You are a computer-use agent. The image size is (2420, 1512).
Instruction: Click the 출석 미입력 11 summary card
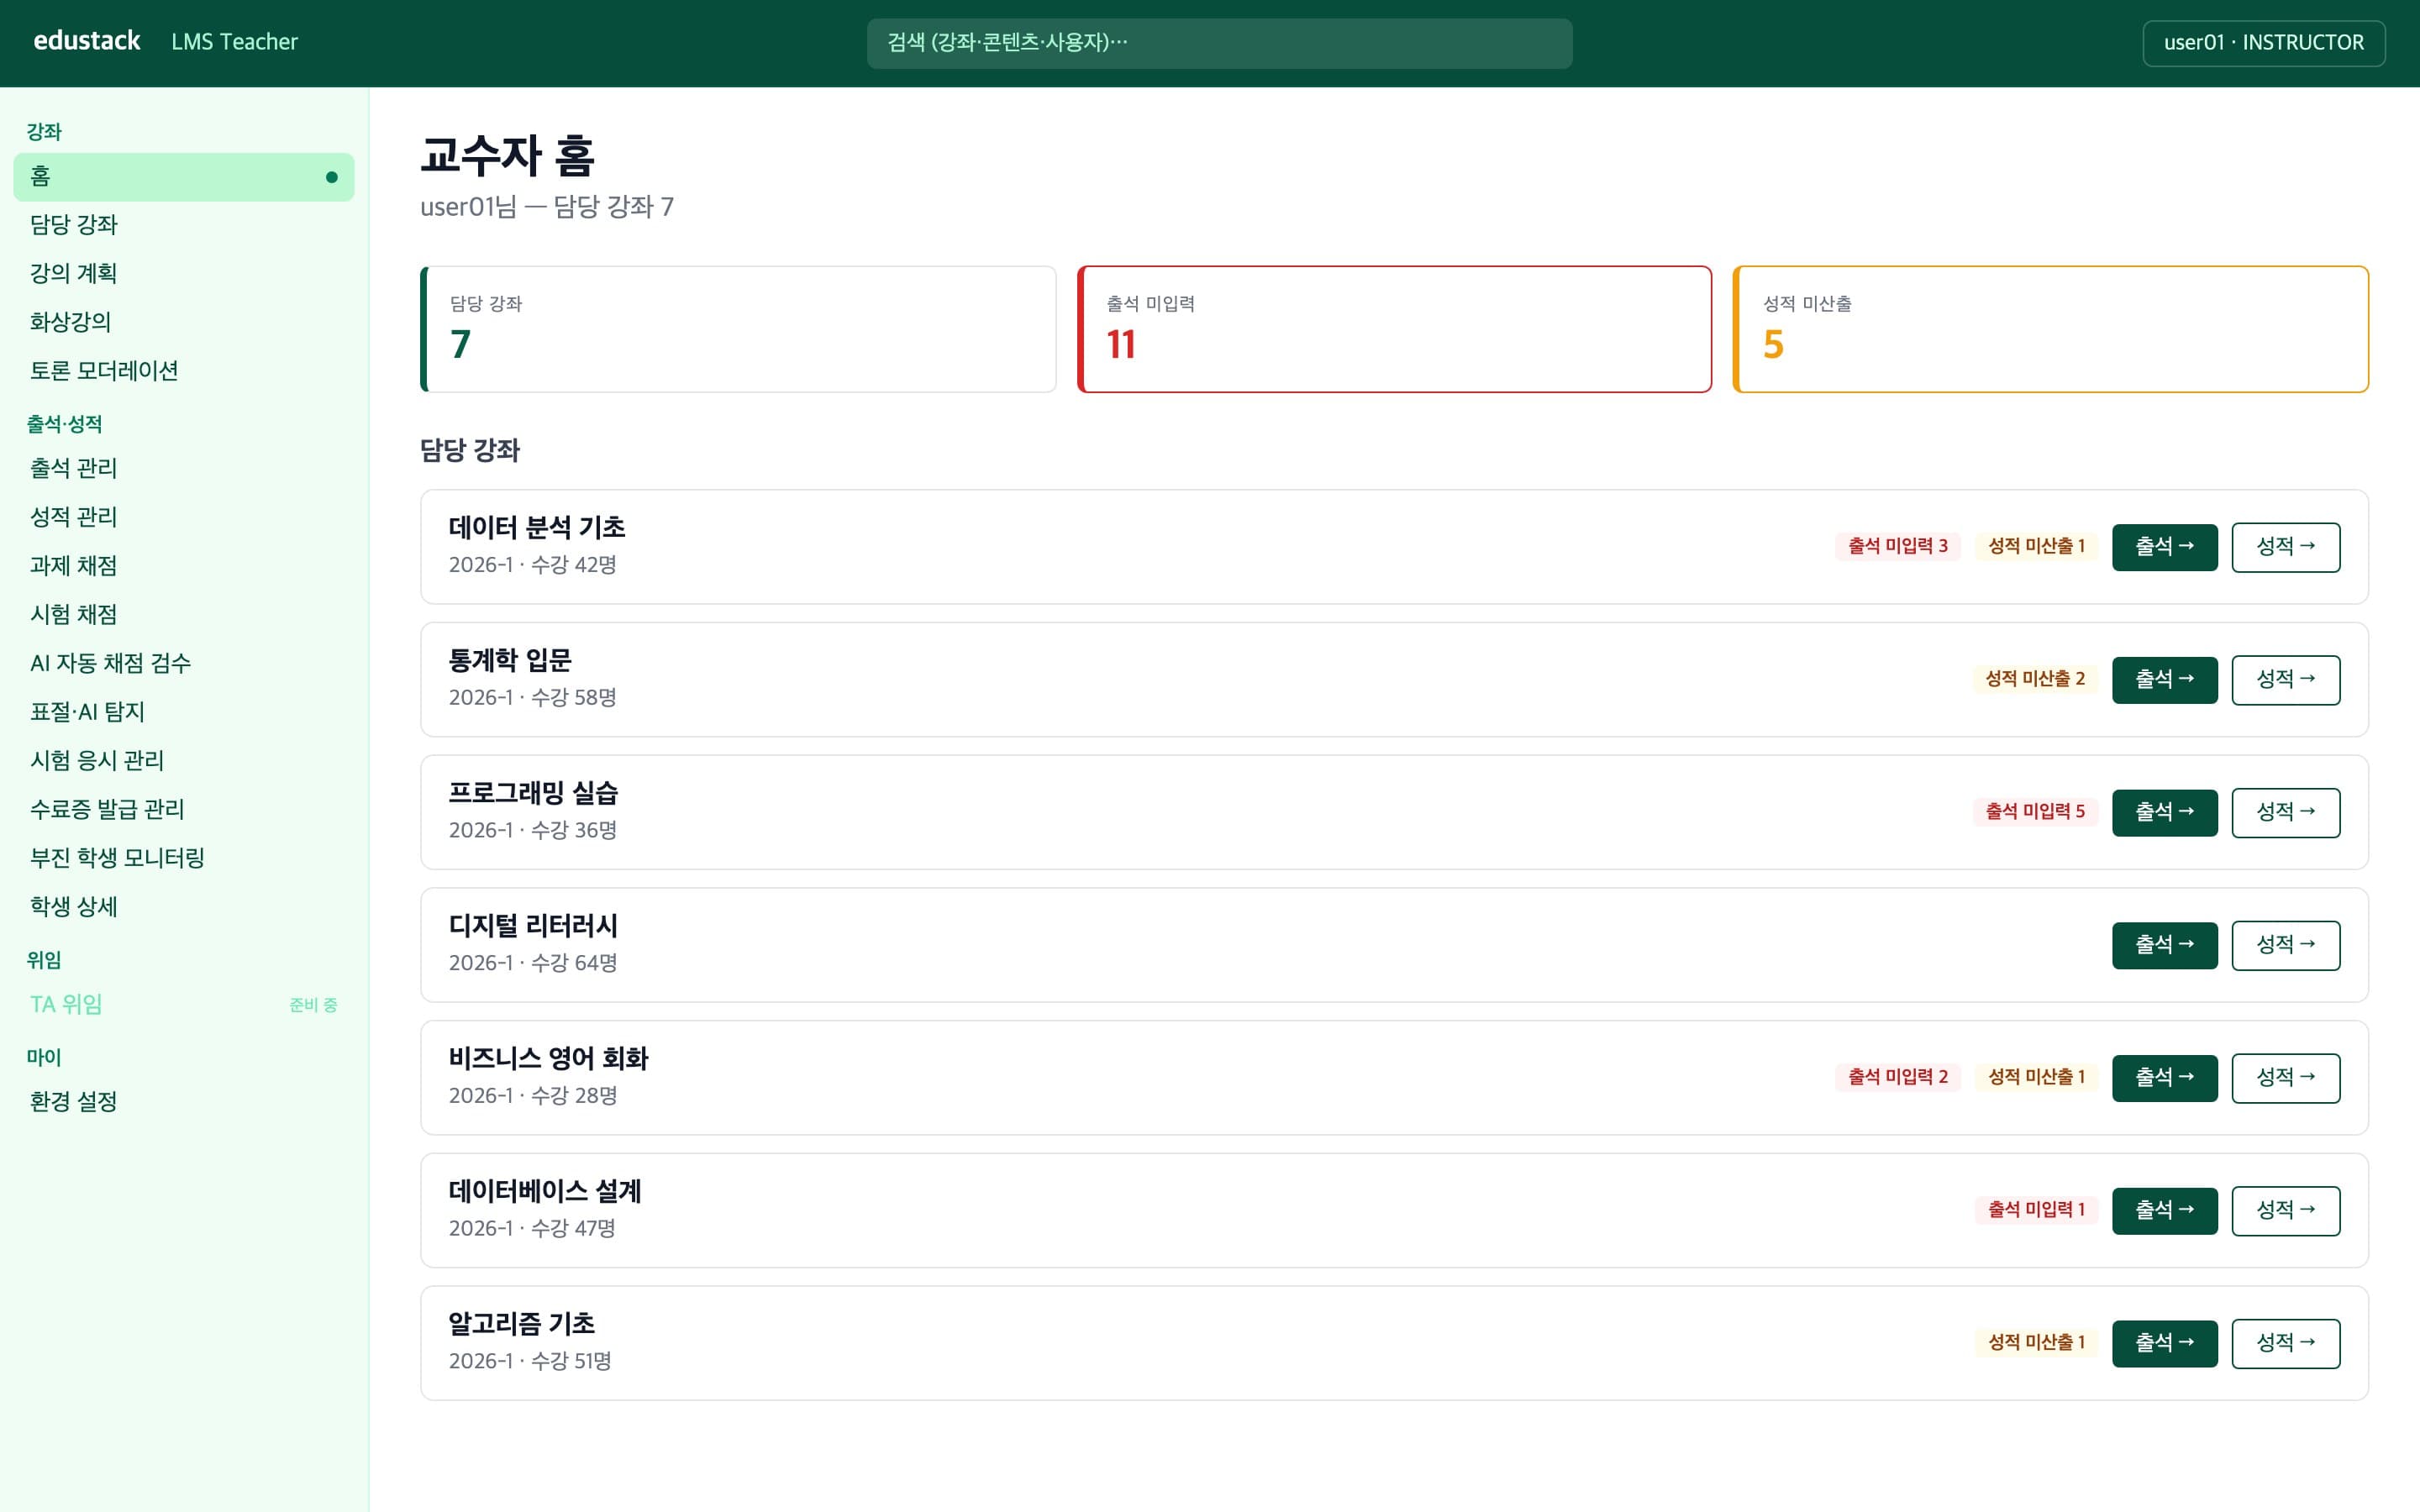[x=1394, y=329]
